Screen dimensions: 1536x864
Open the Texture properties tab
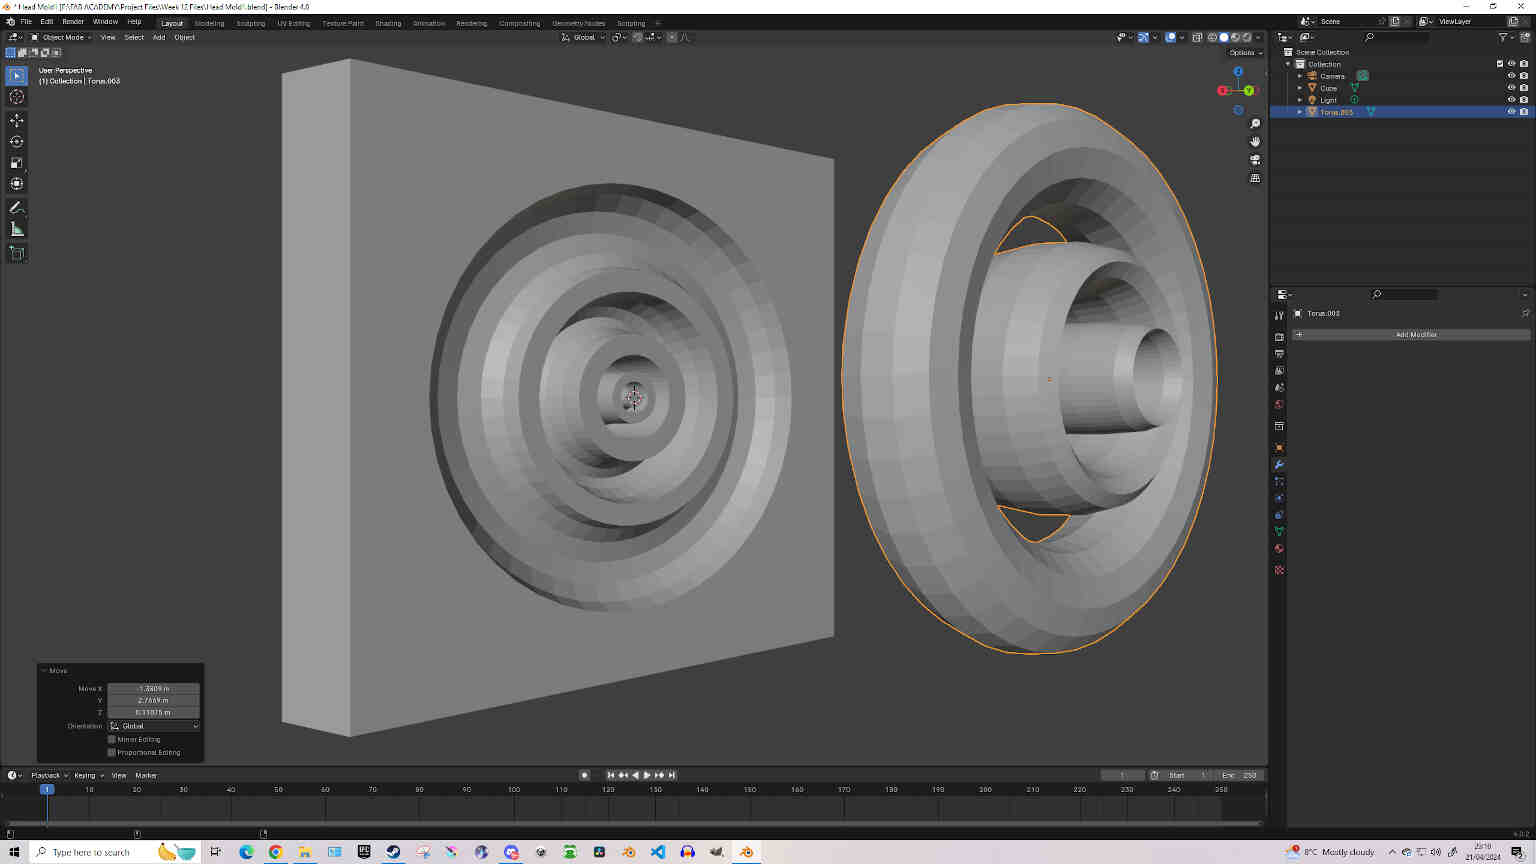point(1279,570)
